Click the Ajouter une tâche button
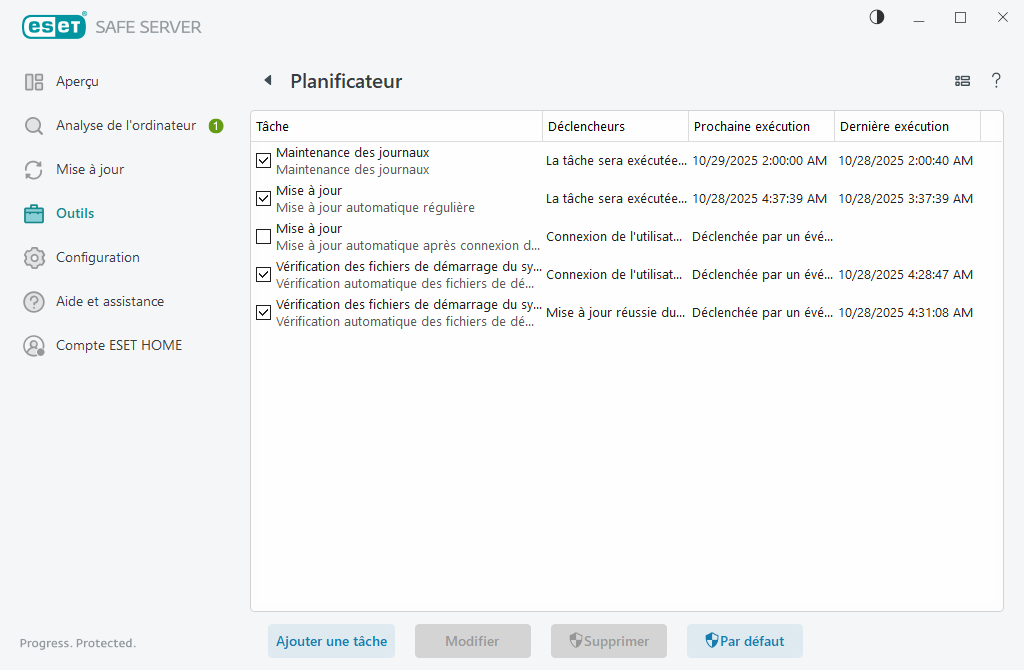1024x670 pixels. click(x=331, y=641)
